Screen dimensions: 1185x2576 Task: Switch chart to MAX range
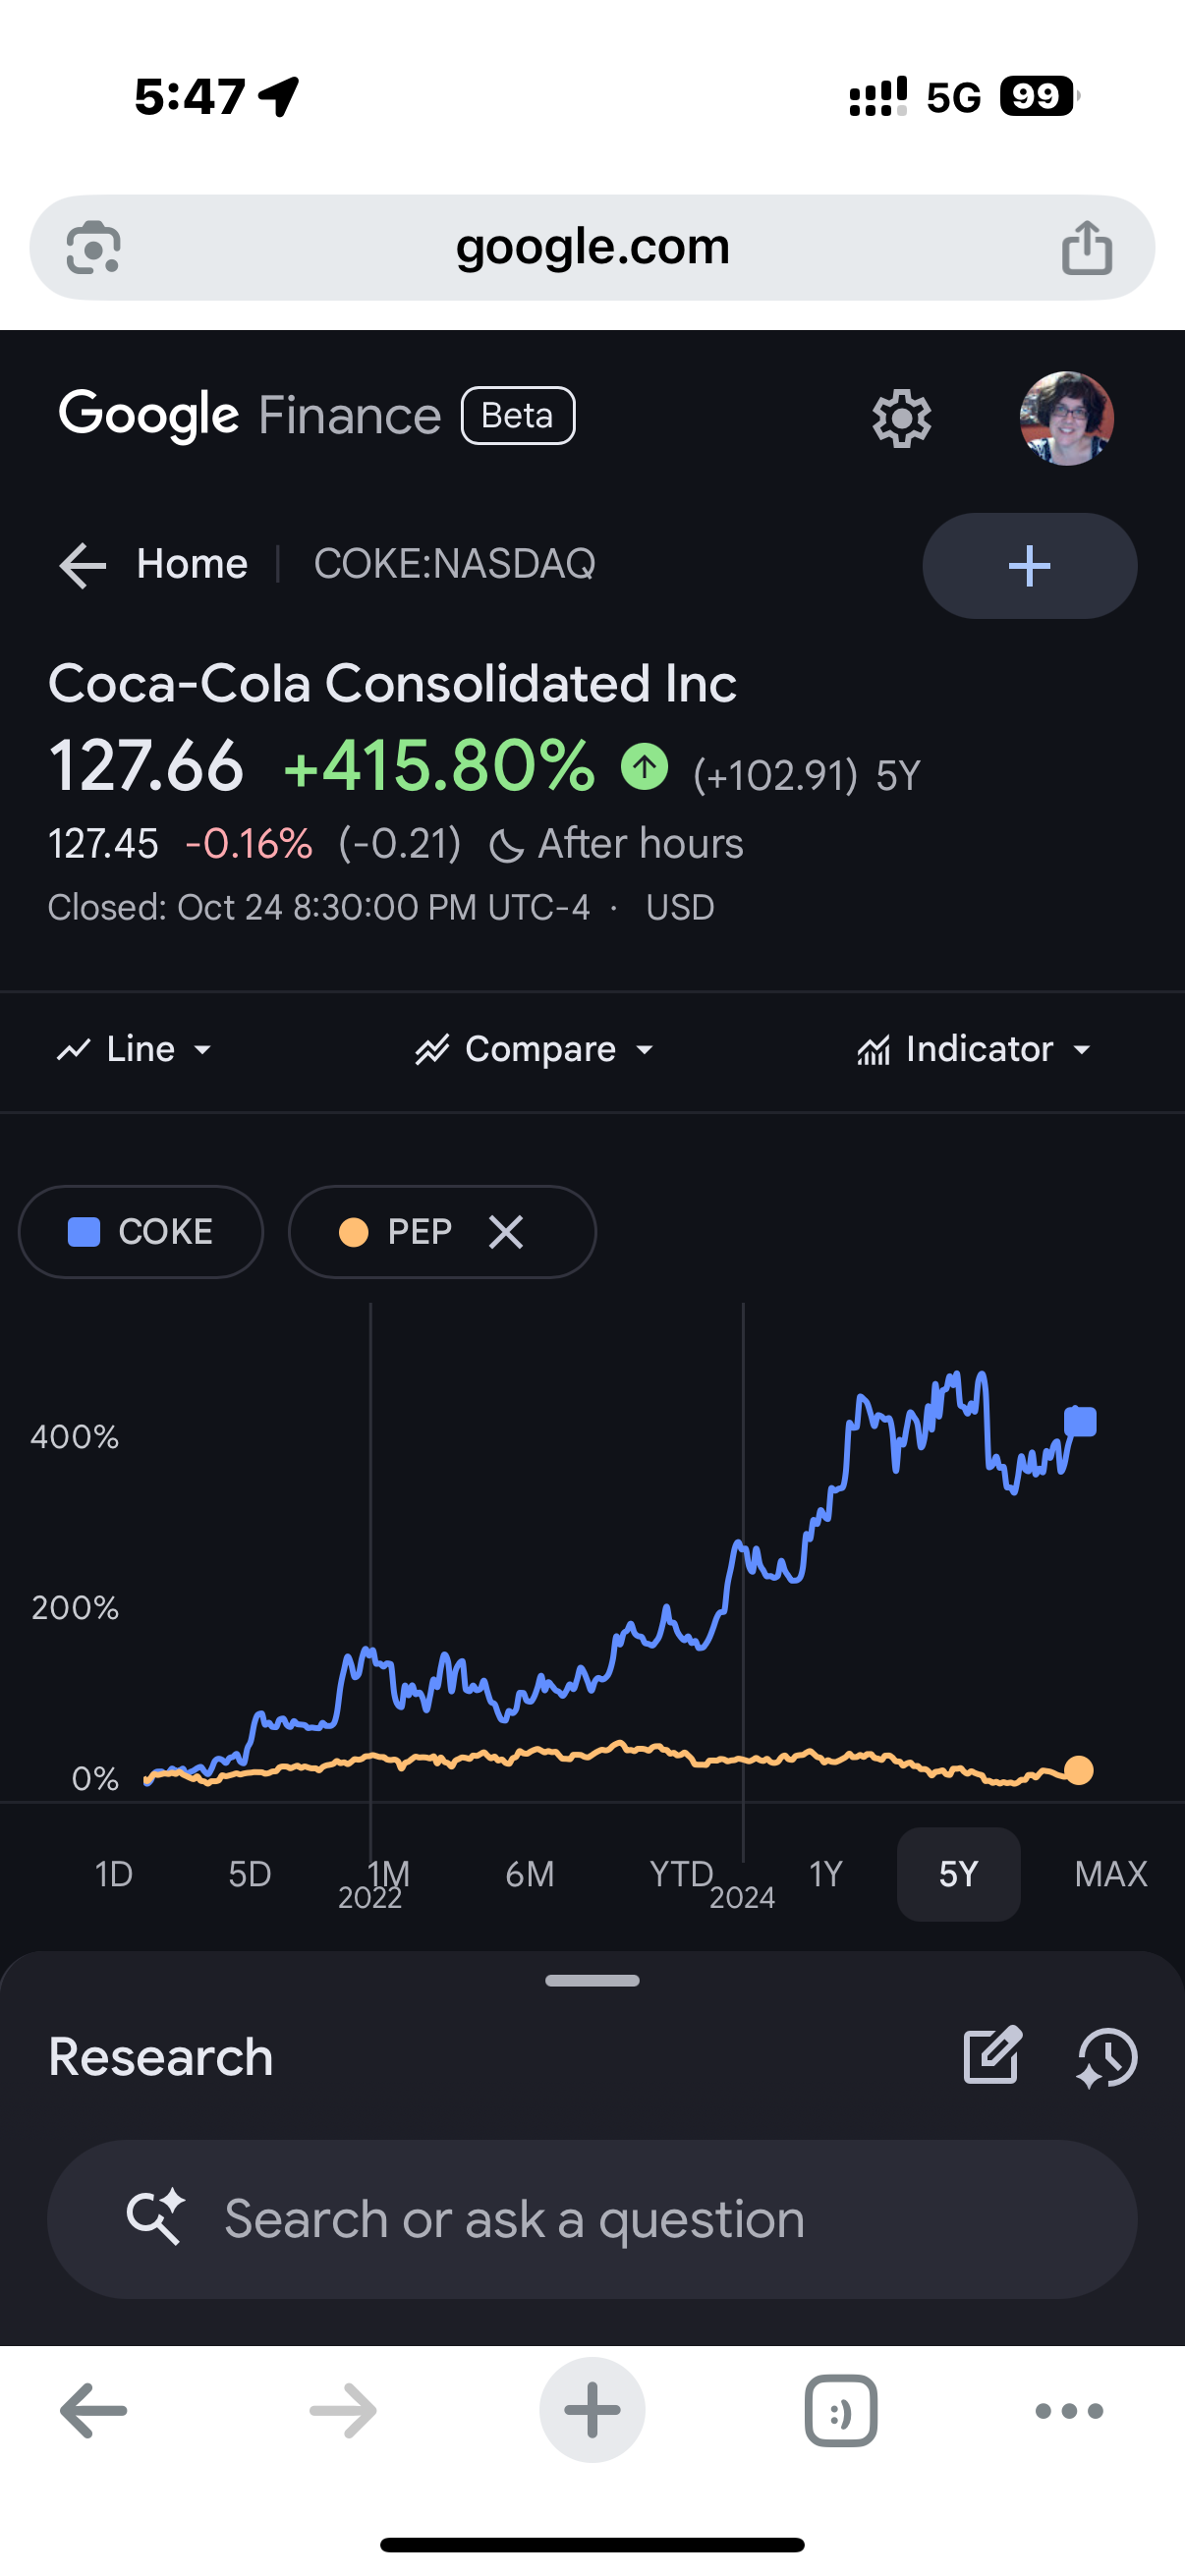tap(1110, 1874)
